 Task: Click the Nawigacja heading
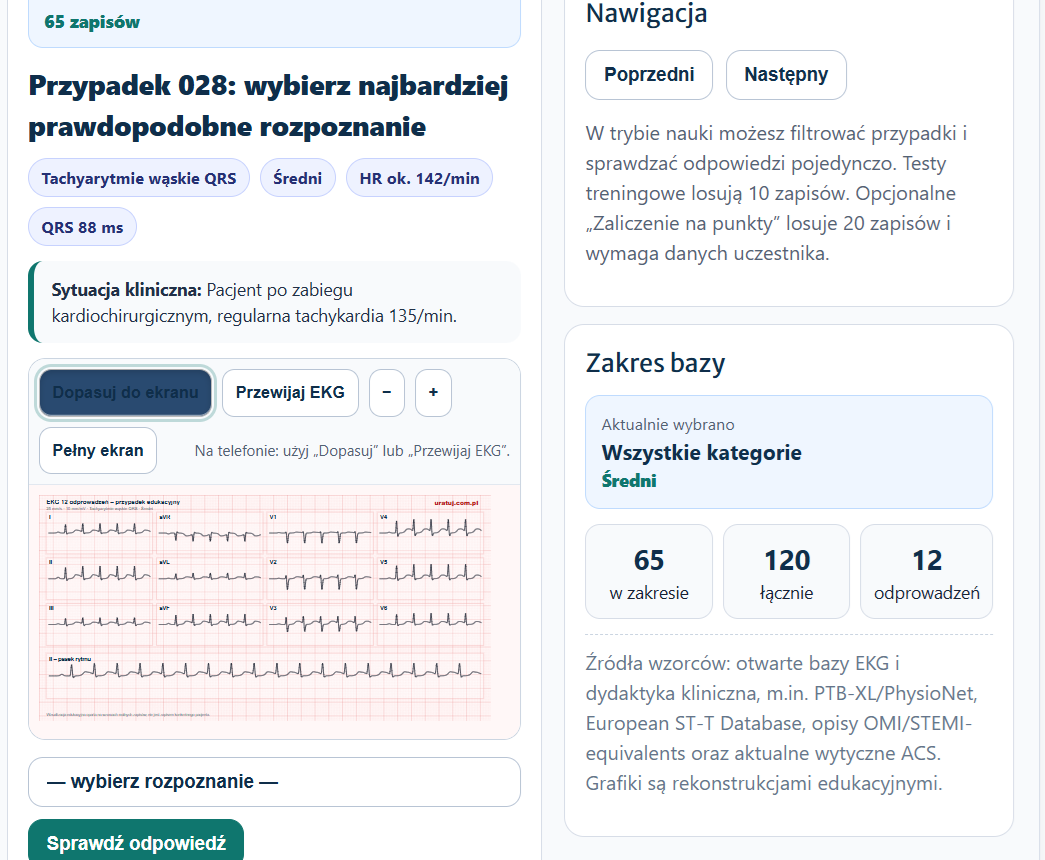point(646,13)
